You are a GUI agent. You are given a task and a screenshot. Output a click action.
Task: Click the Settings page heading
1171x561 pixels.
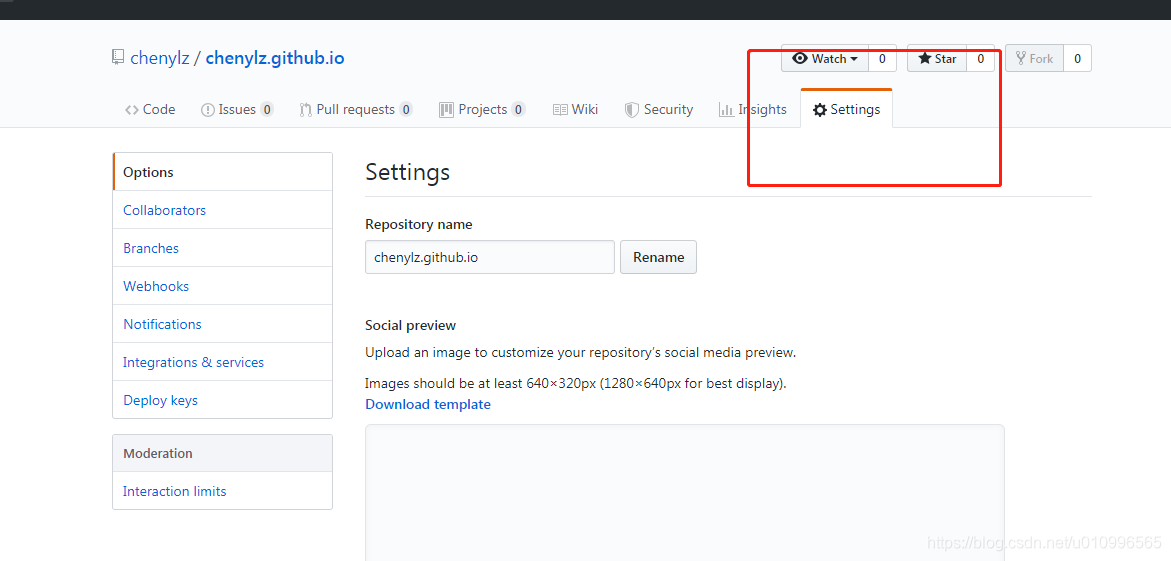pos(408,173)
